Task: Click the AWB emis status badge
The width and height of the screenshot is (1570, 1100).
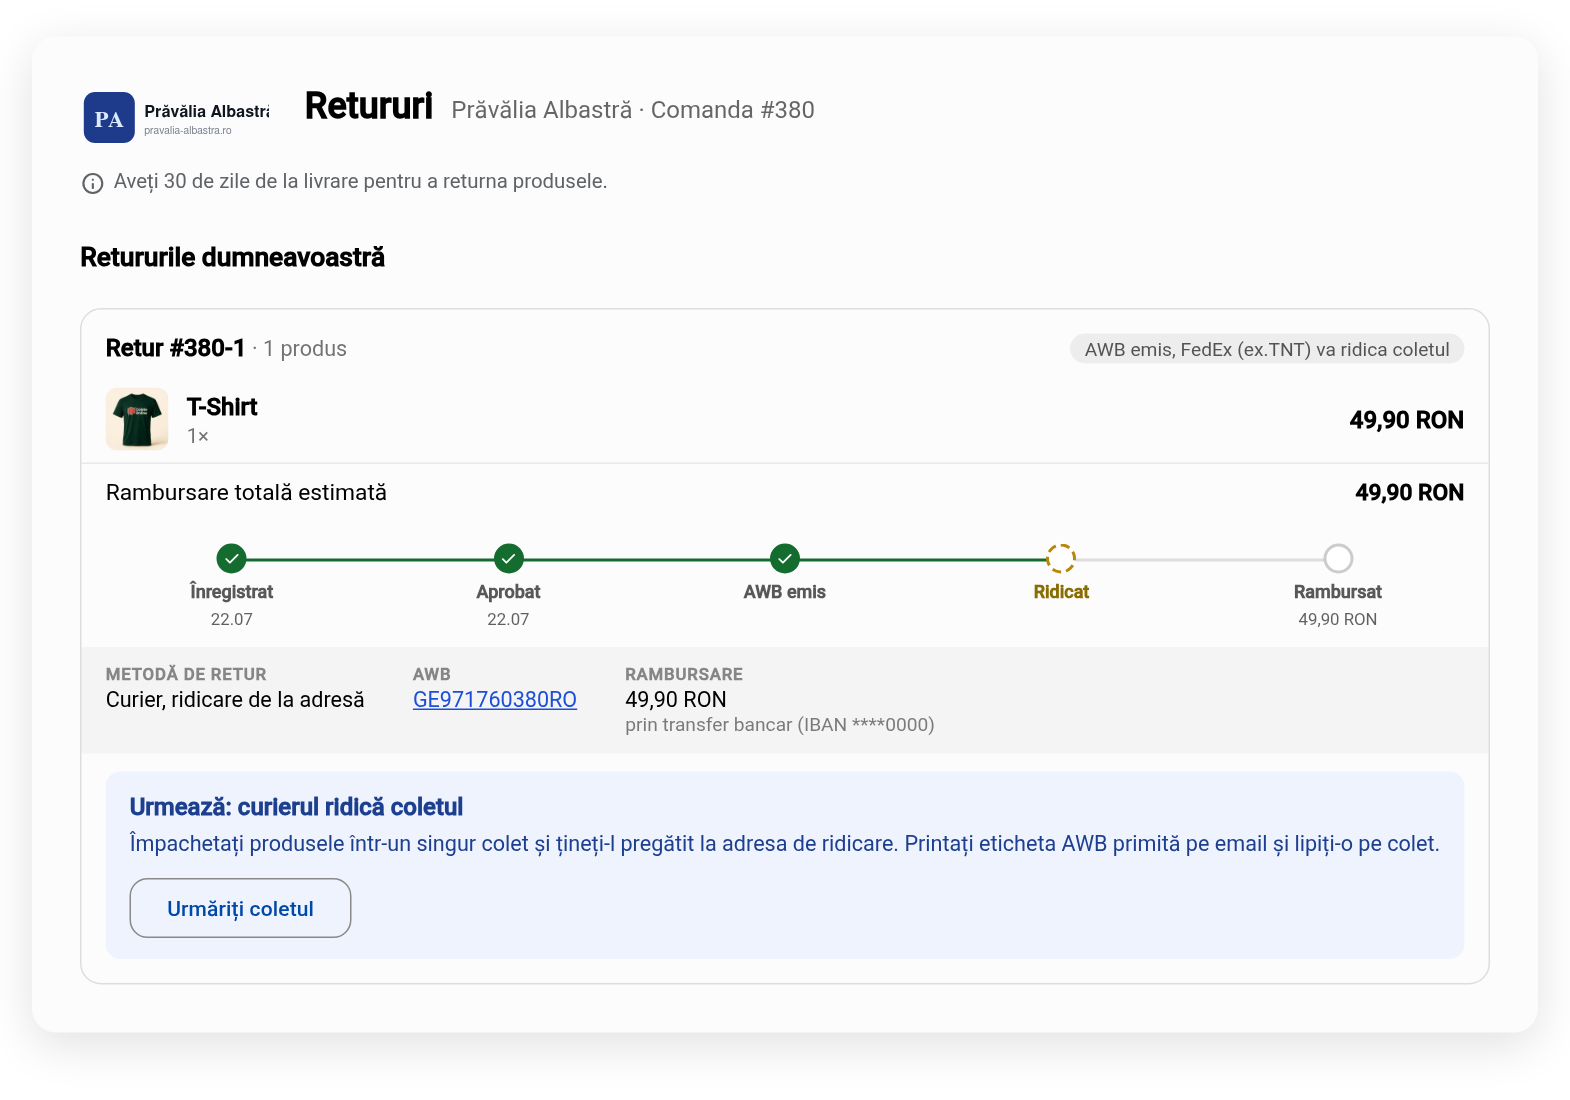Action: click(x=1267, y=349)
